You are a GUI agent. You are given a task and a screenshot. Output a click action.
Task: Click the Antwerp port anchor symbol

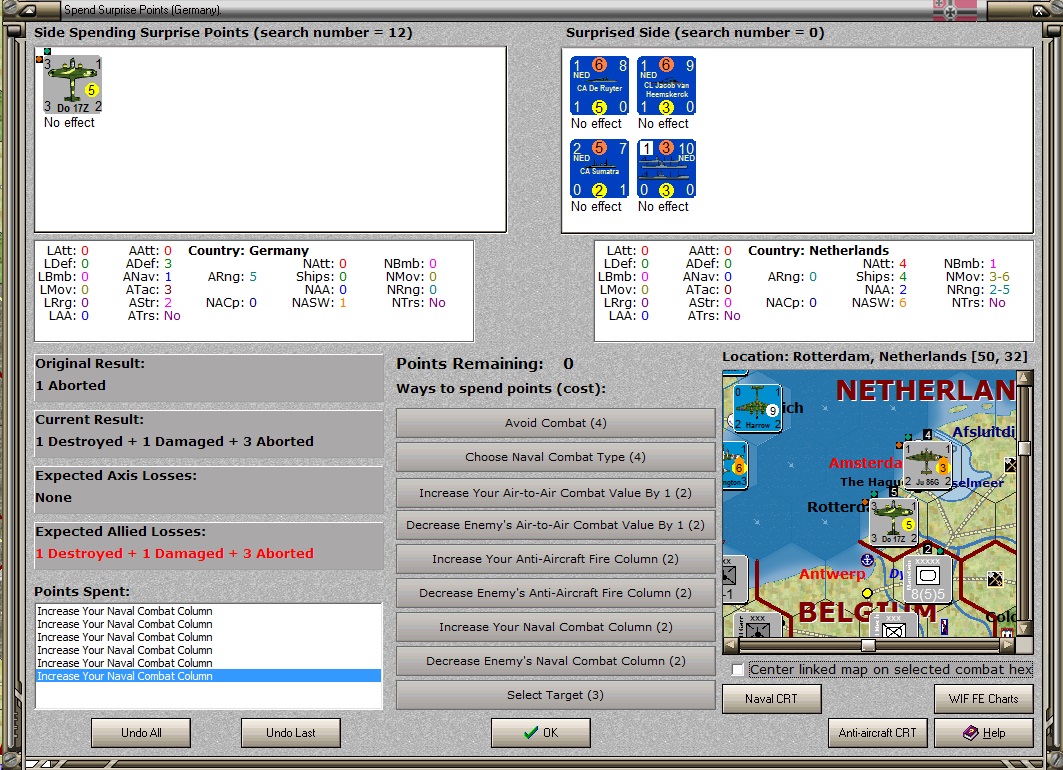coord(866,560)
